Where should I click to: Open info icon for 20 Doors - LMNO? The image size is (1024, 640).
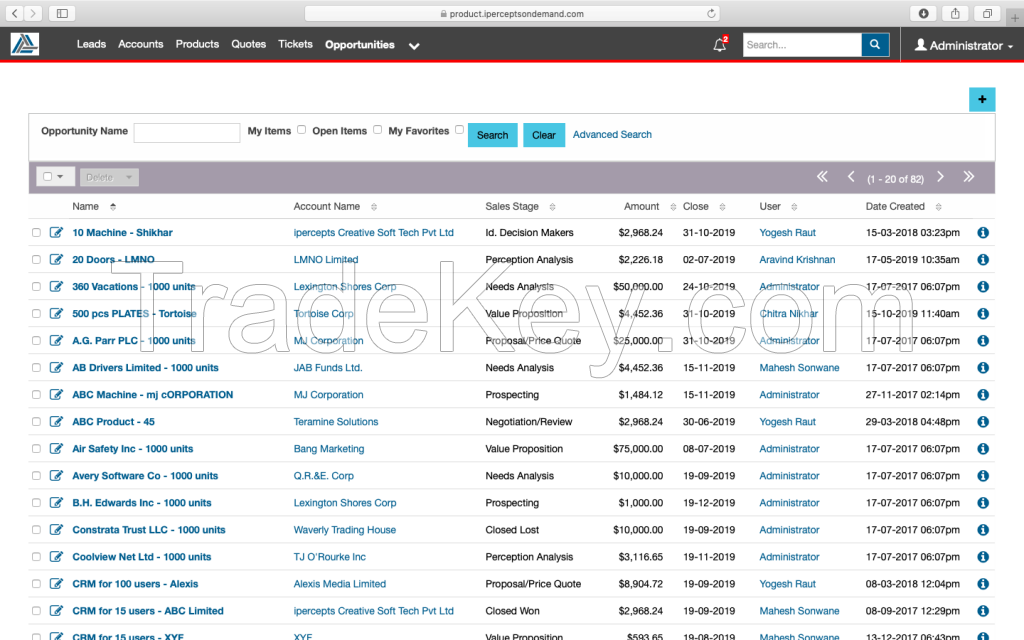(982, 260)
